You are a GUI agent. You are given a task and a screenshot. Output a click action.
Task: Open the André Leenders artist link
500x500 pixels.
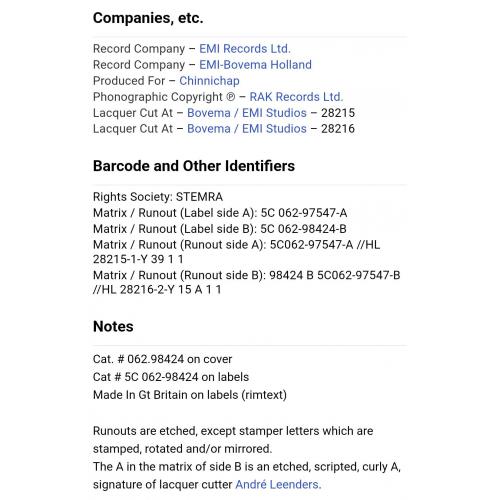tap(278, 484)
